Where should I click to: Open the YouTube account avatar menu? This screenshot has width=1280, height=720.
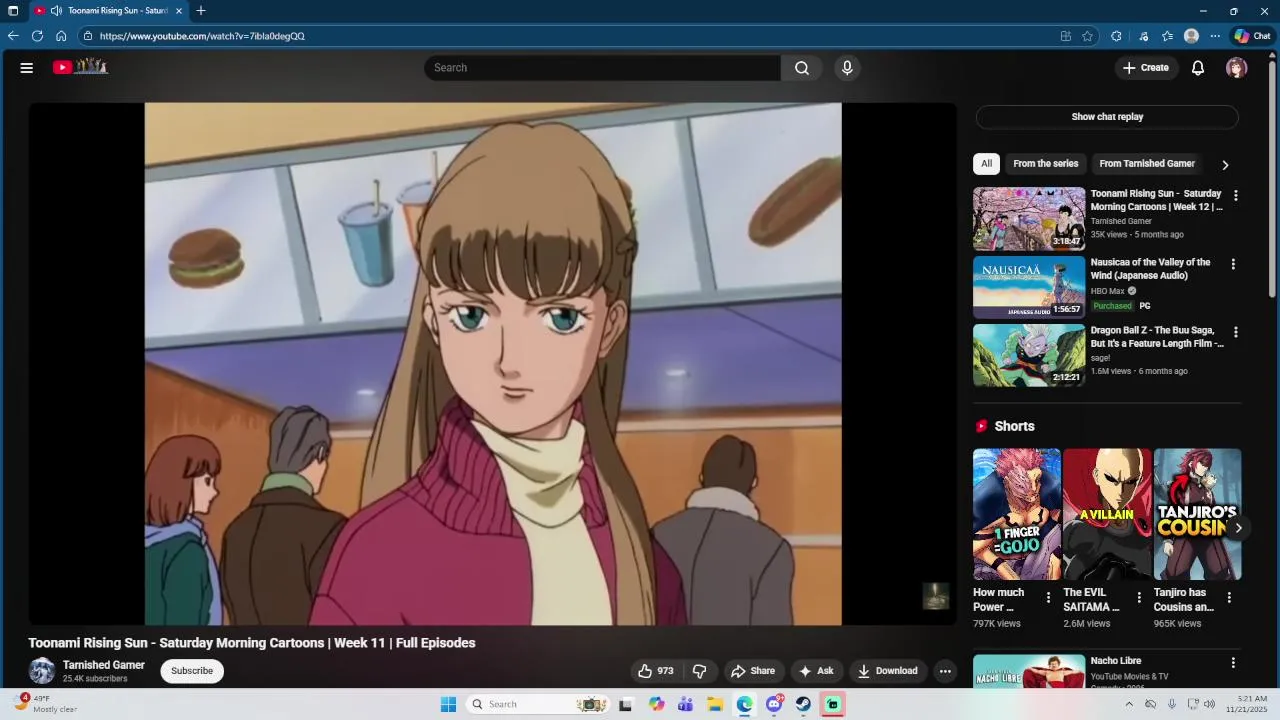[1237, 68]
